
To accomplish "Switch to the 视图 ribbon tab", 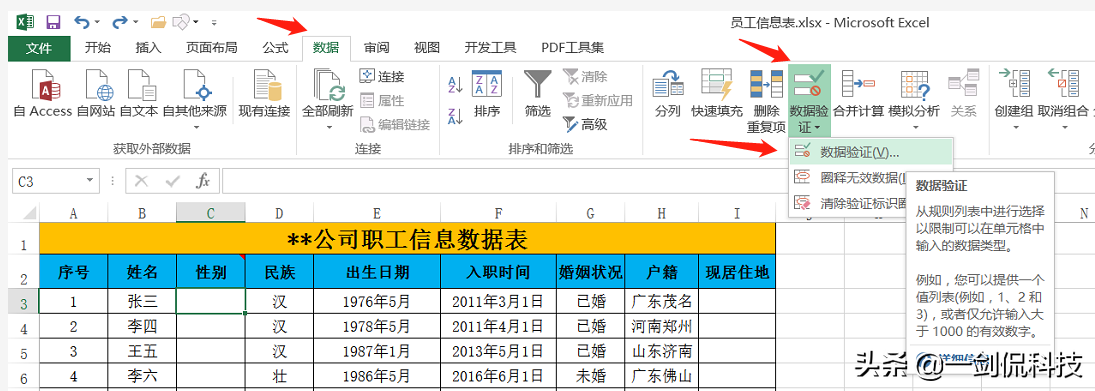I will [427, 48].
